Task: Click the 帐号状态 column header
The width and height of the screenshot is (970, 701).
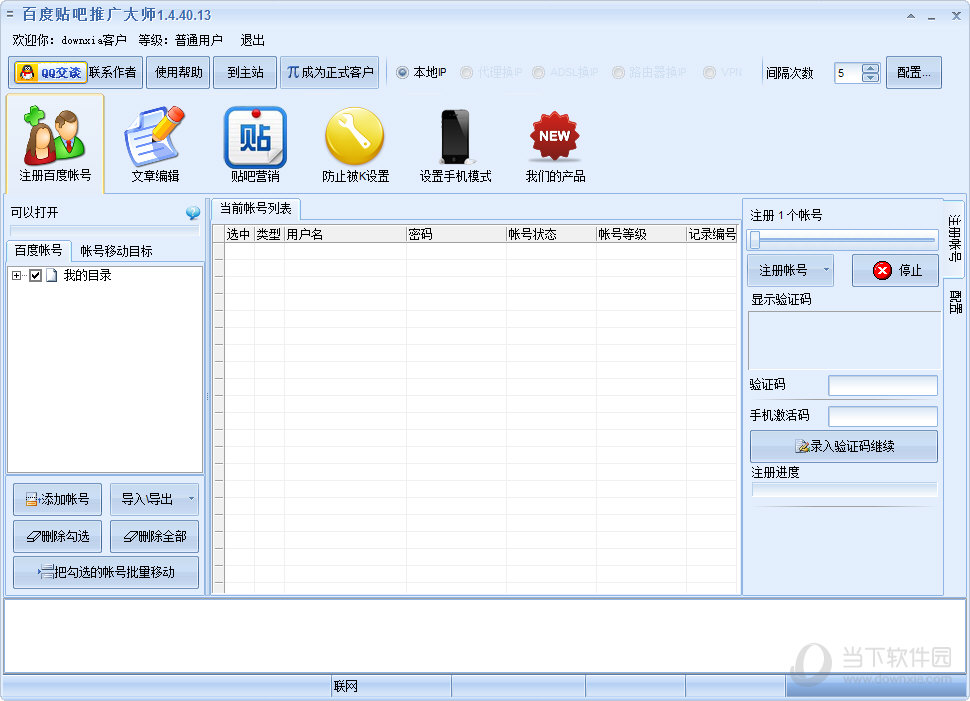Action: pyautogui.click(x=551, y=234)
